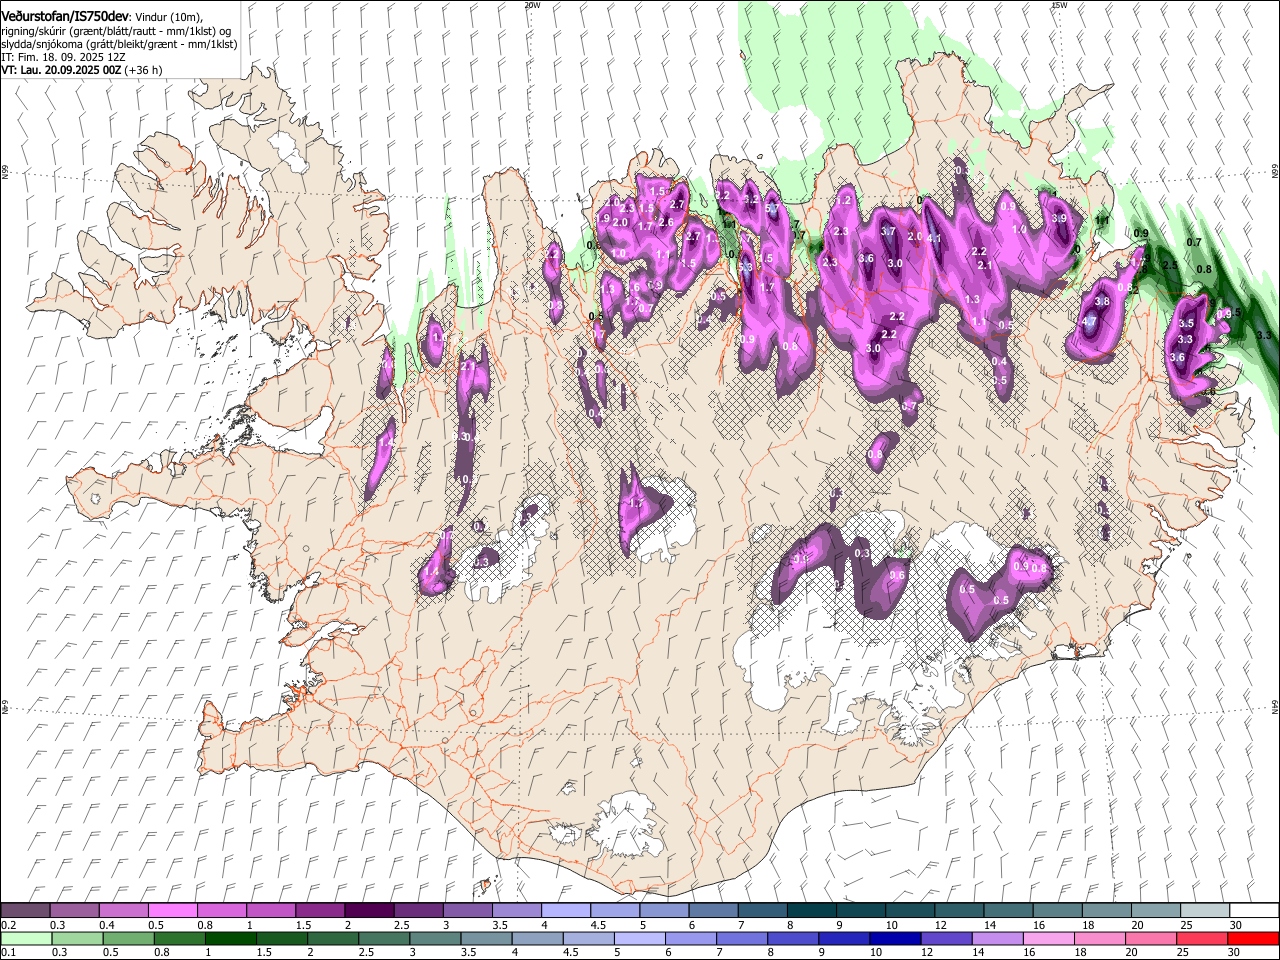Click the 'slydda/snjókoma' legend description line

(119, 44)
